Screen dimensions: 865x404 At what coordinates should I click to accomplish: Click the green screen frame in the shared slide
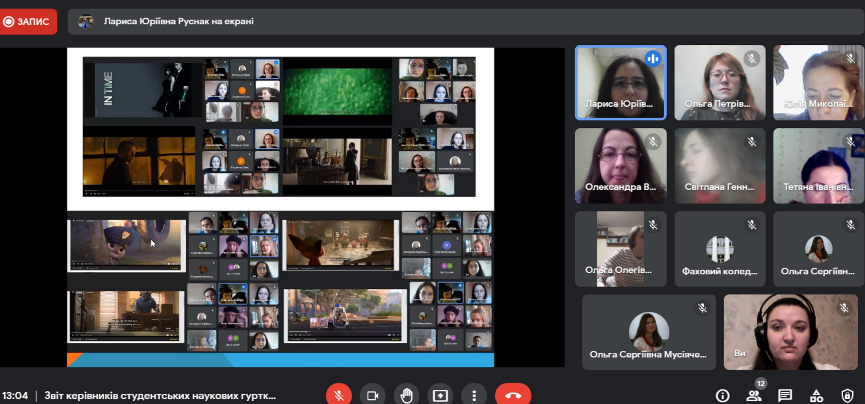338,91
